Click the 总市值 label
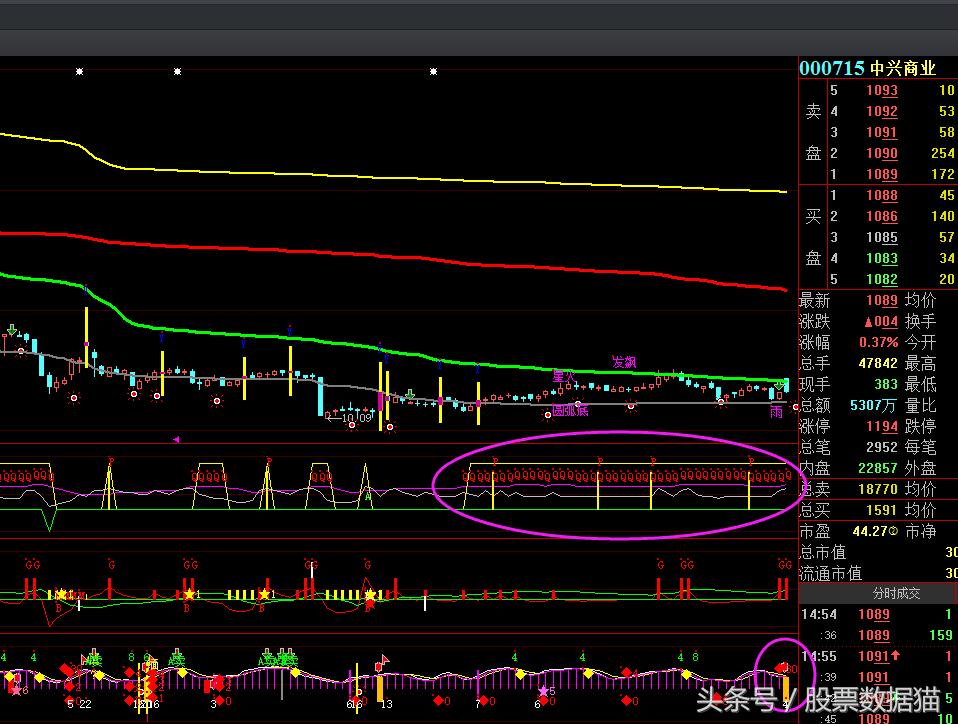 (x=822, y=552)
